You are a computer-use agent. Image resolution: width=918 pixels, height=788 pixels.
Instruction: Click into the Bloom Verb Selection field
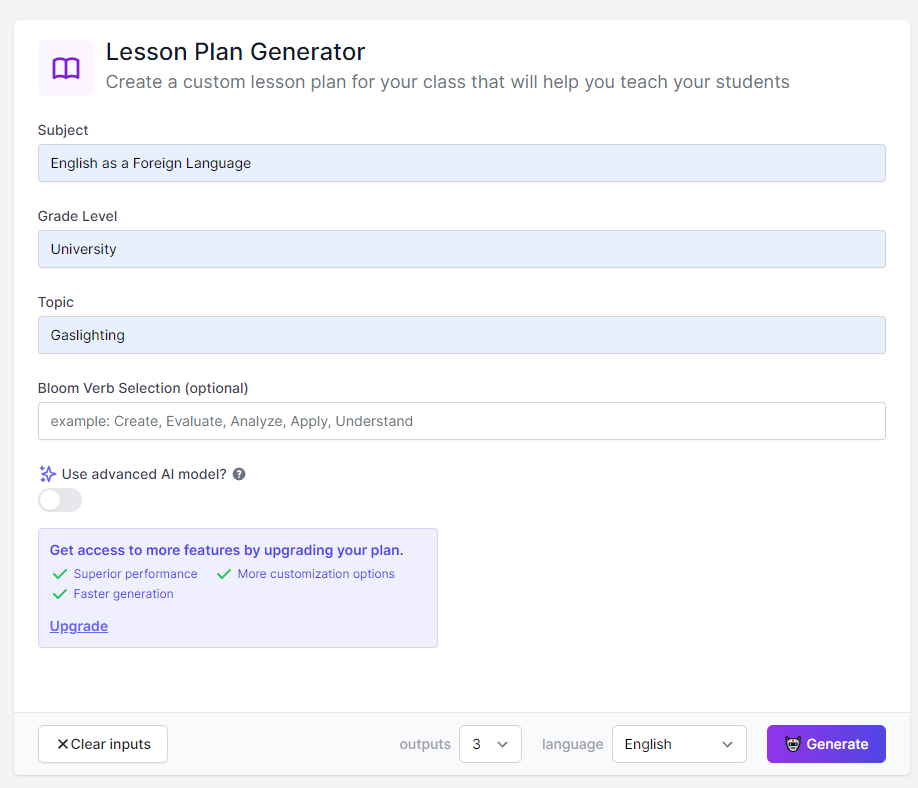[461, 421]
